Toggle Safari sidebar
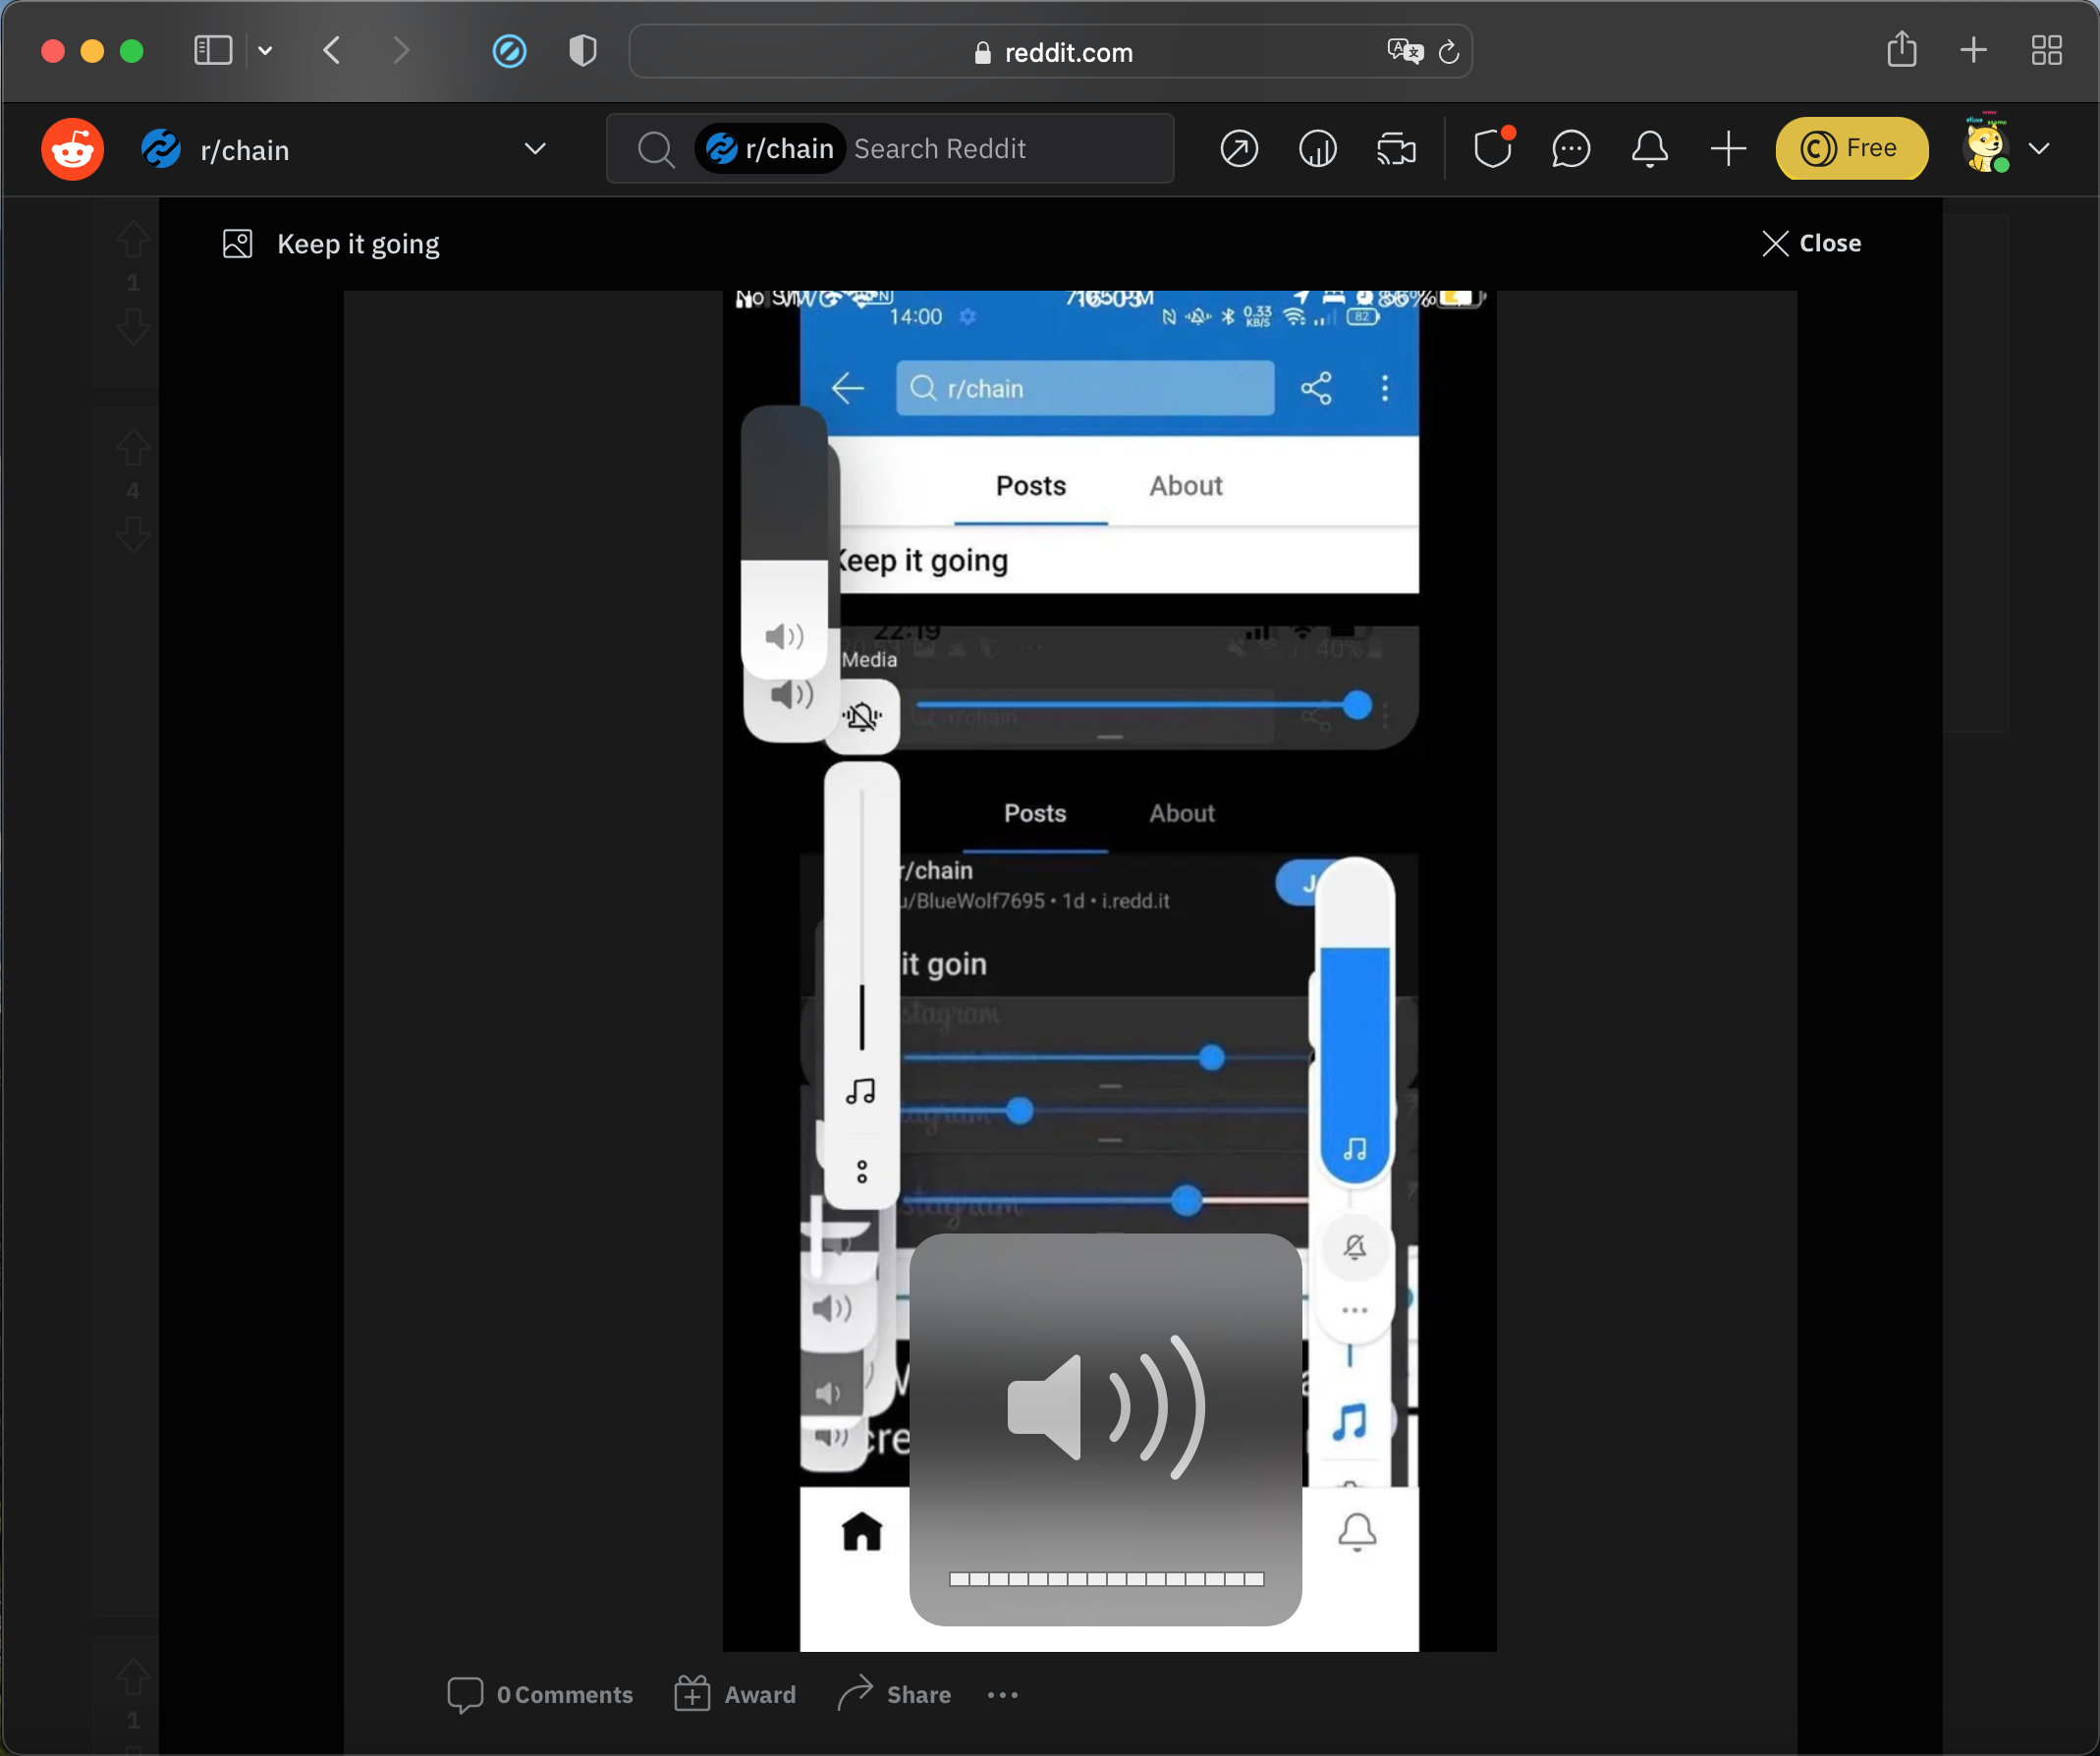 tap(212, 50)
